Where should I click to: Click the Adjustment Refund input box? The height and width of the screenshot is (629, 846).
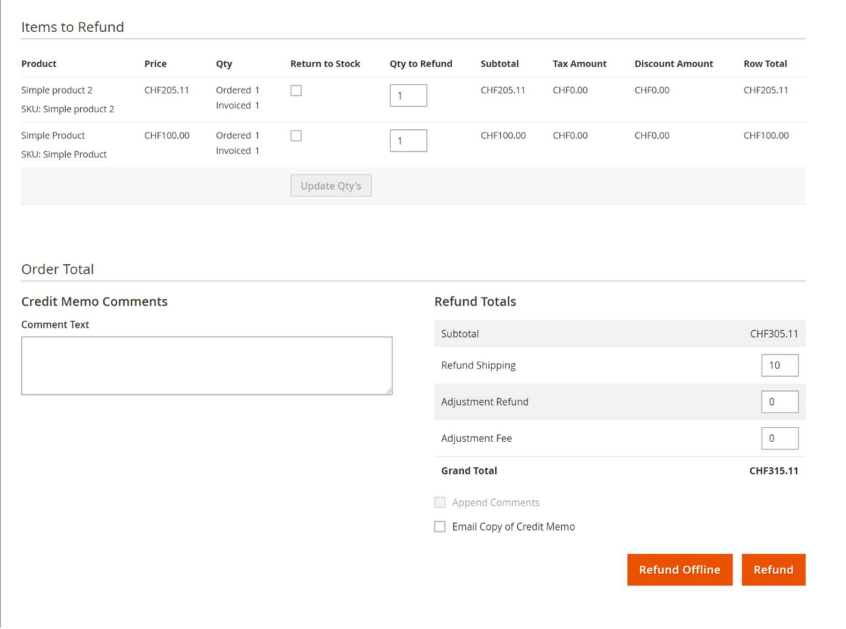(779, 402)
